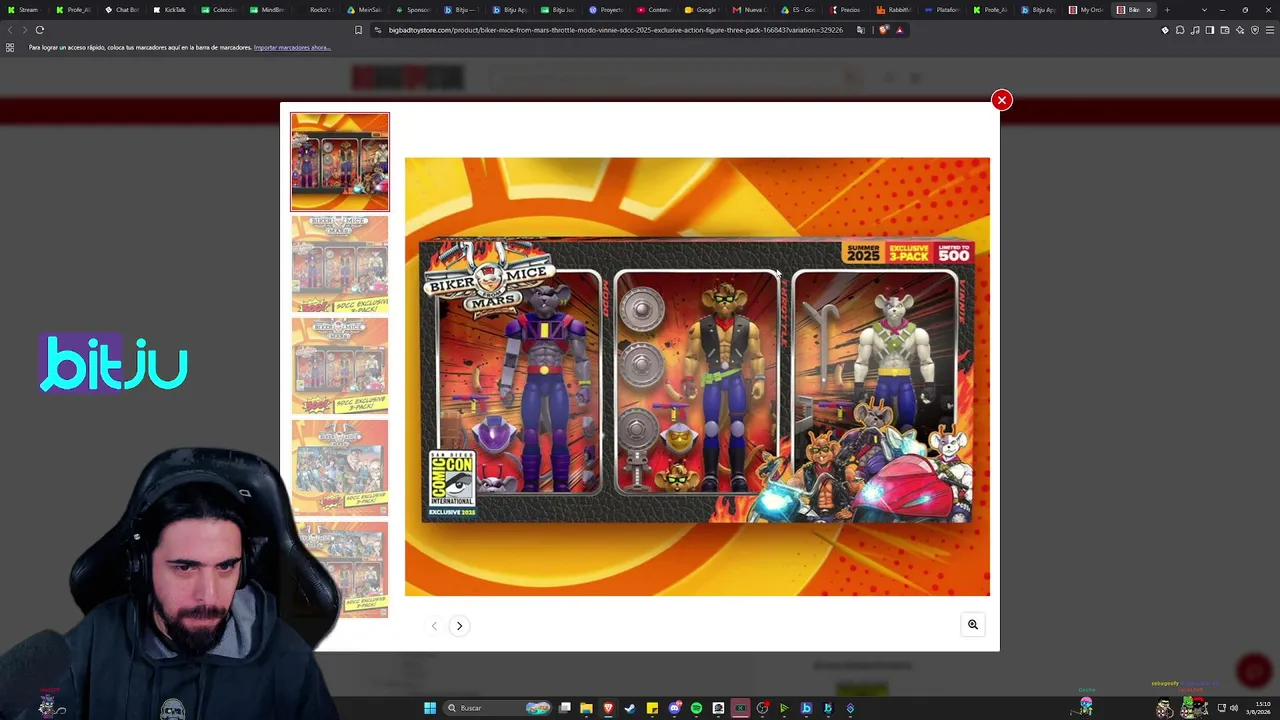Switch to the MindBre tab

[267, 10]
